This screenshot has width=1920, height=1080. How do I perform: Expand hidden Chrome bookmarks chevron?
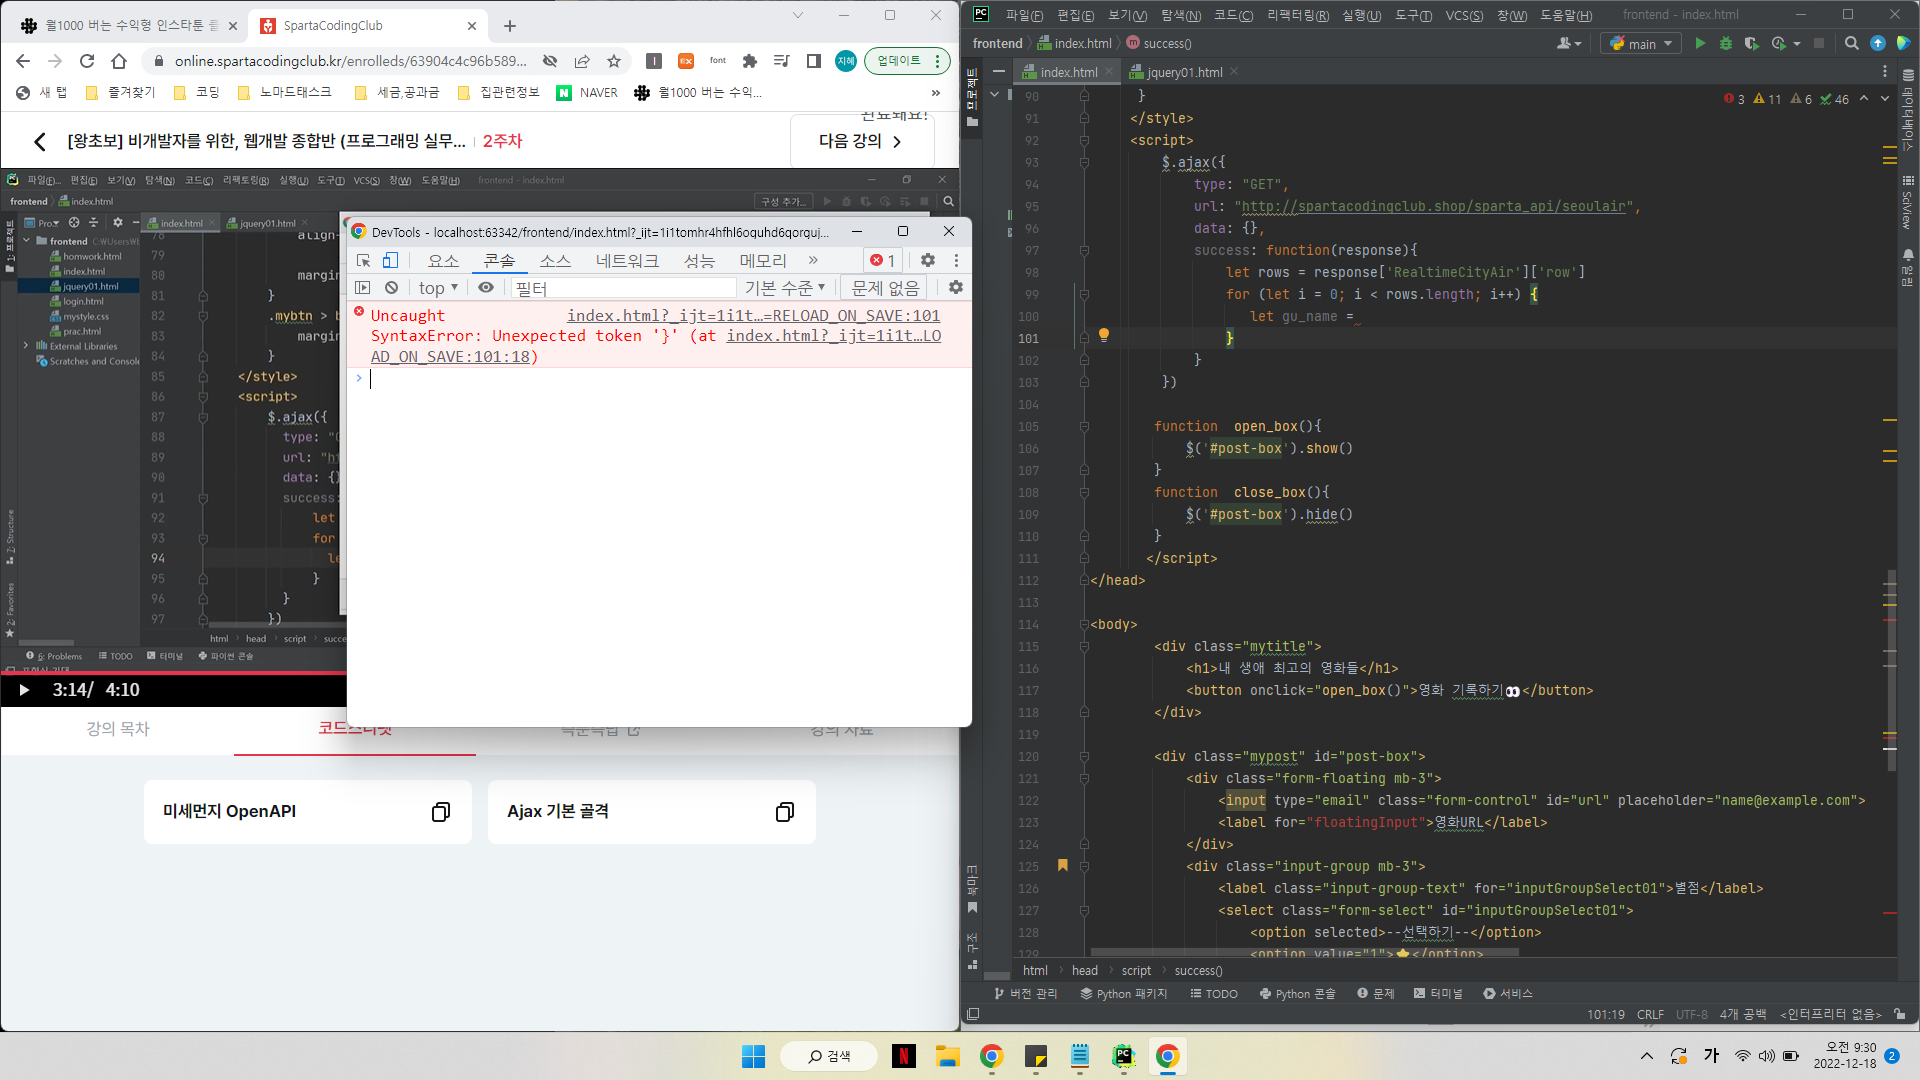coord(936,93)
